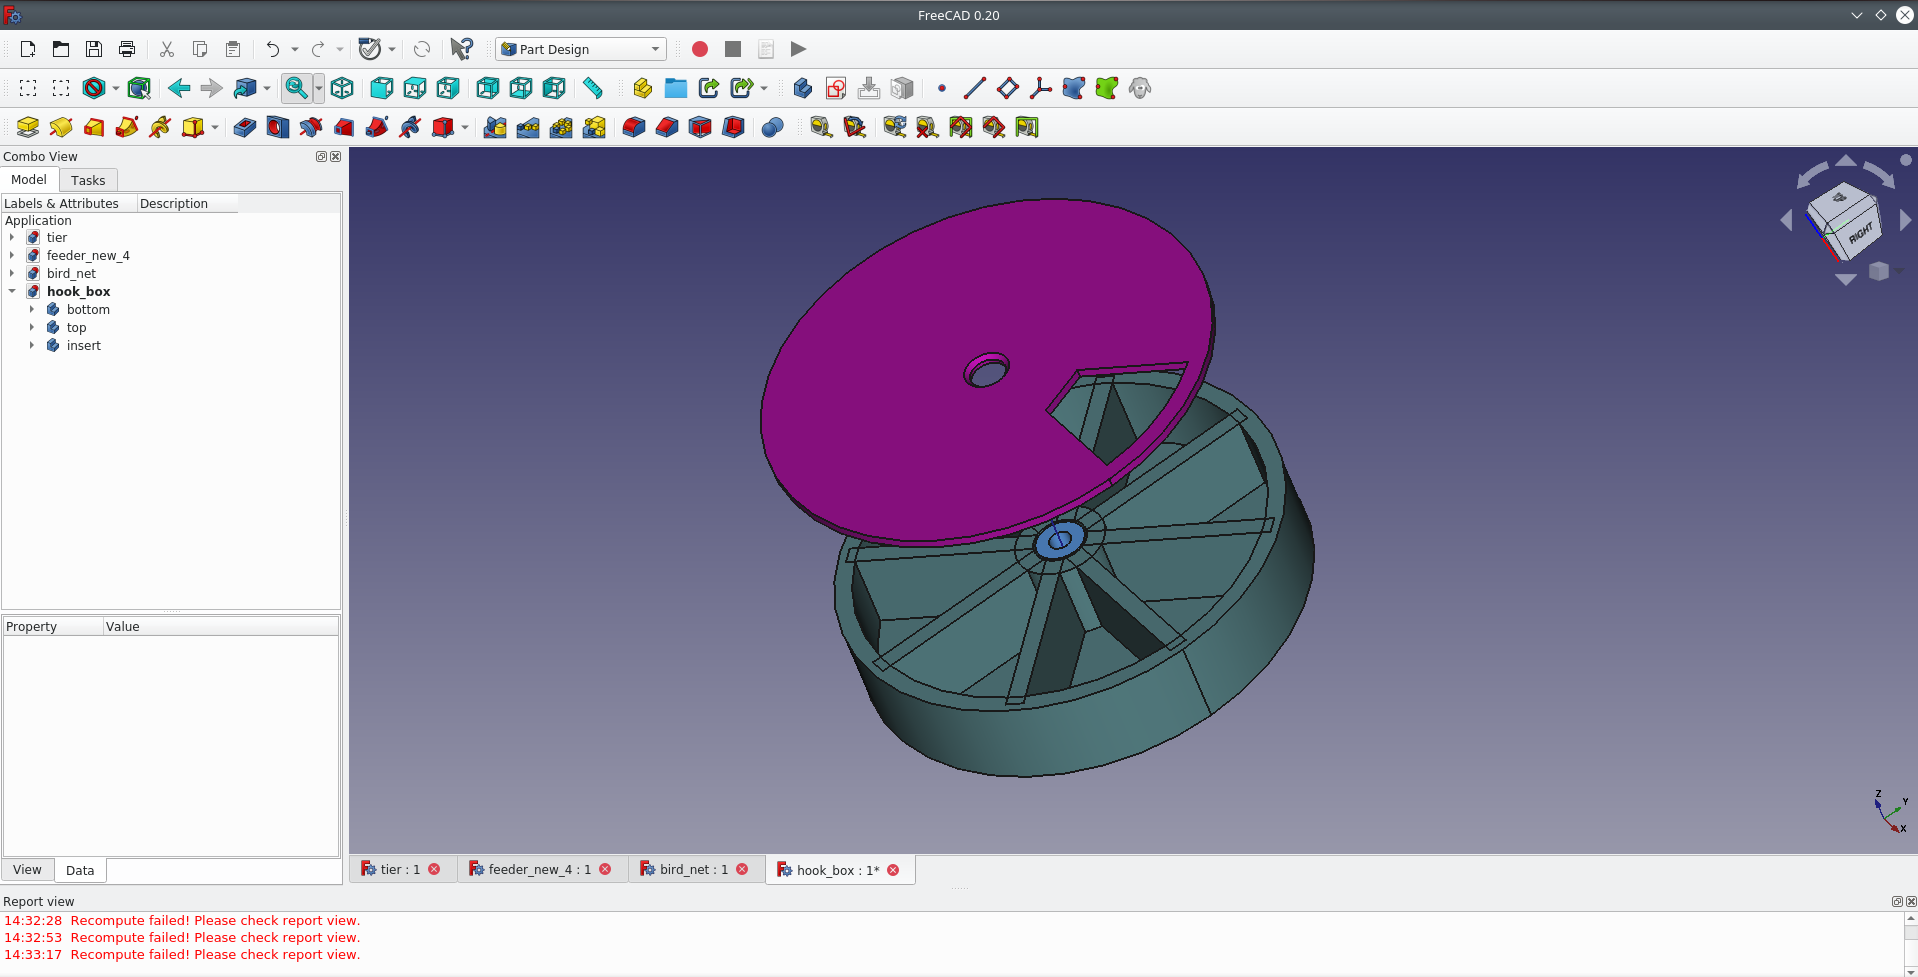
Task: Close the bird_net document tab
Action: coord(742,870)
